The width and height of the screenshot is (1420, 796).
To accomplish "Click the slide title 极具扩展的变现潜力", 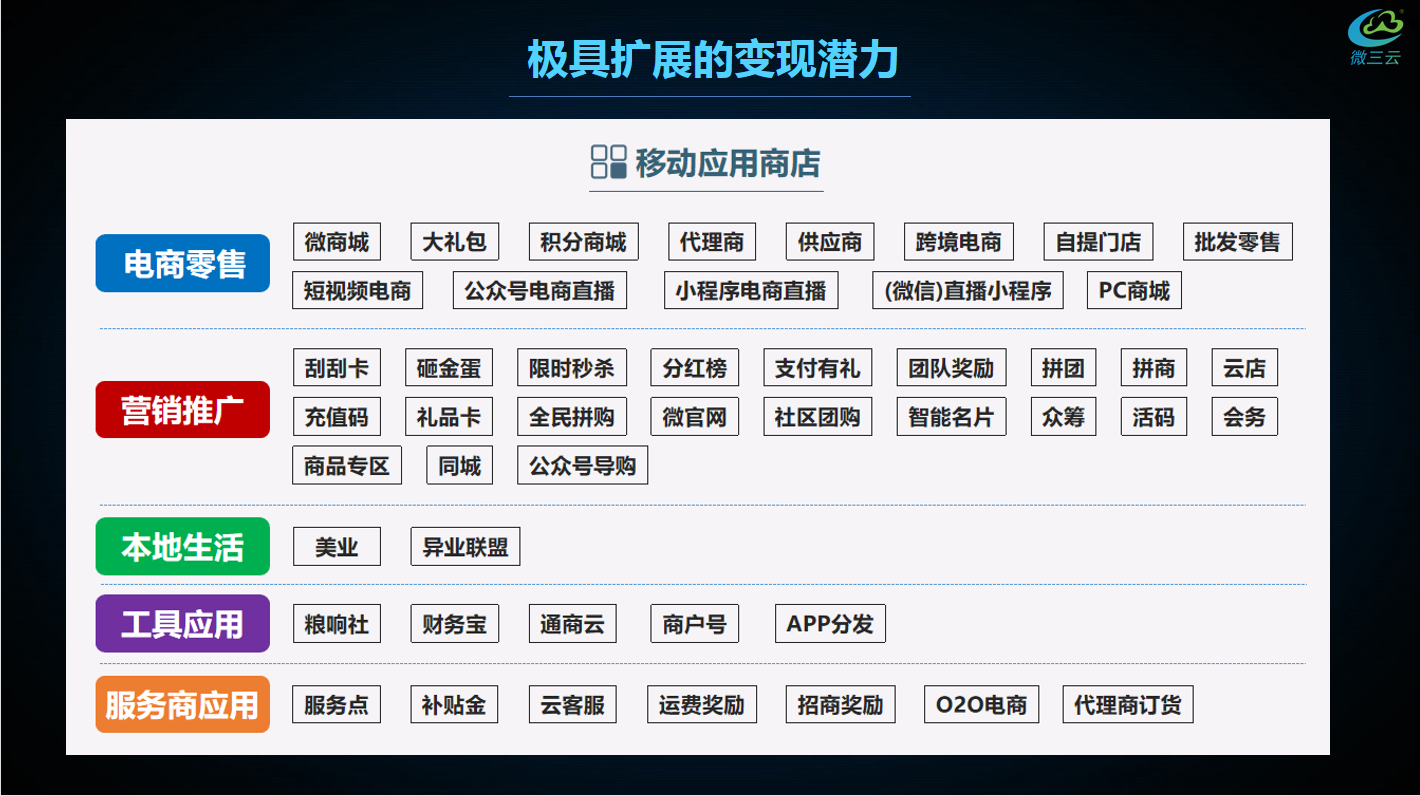I will [712, 59].
